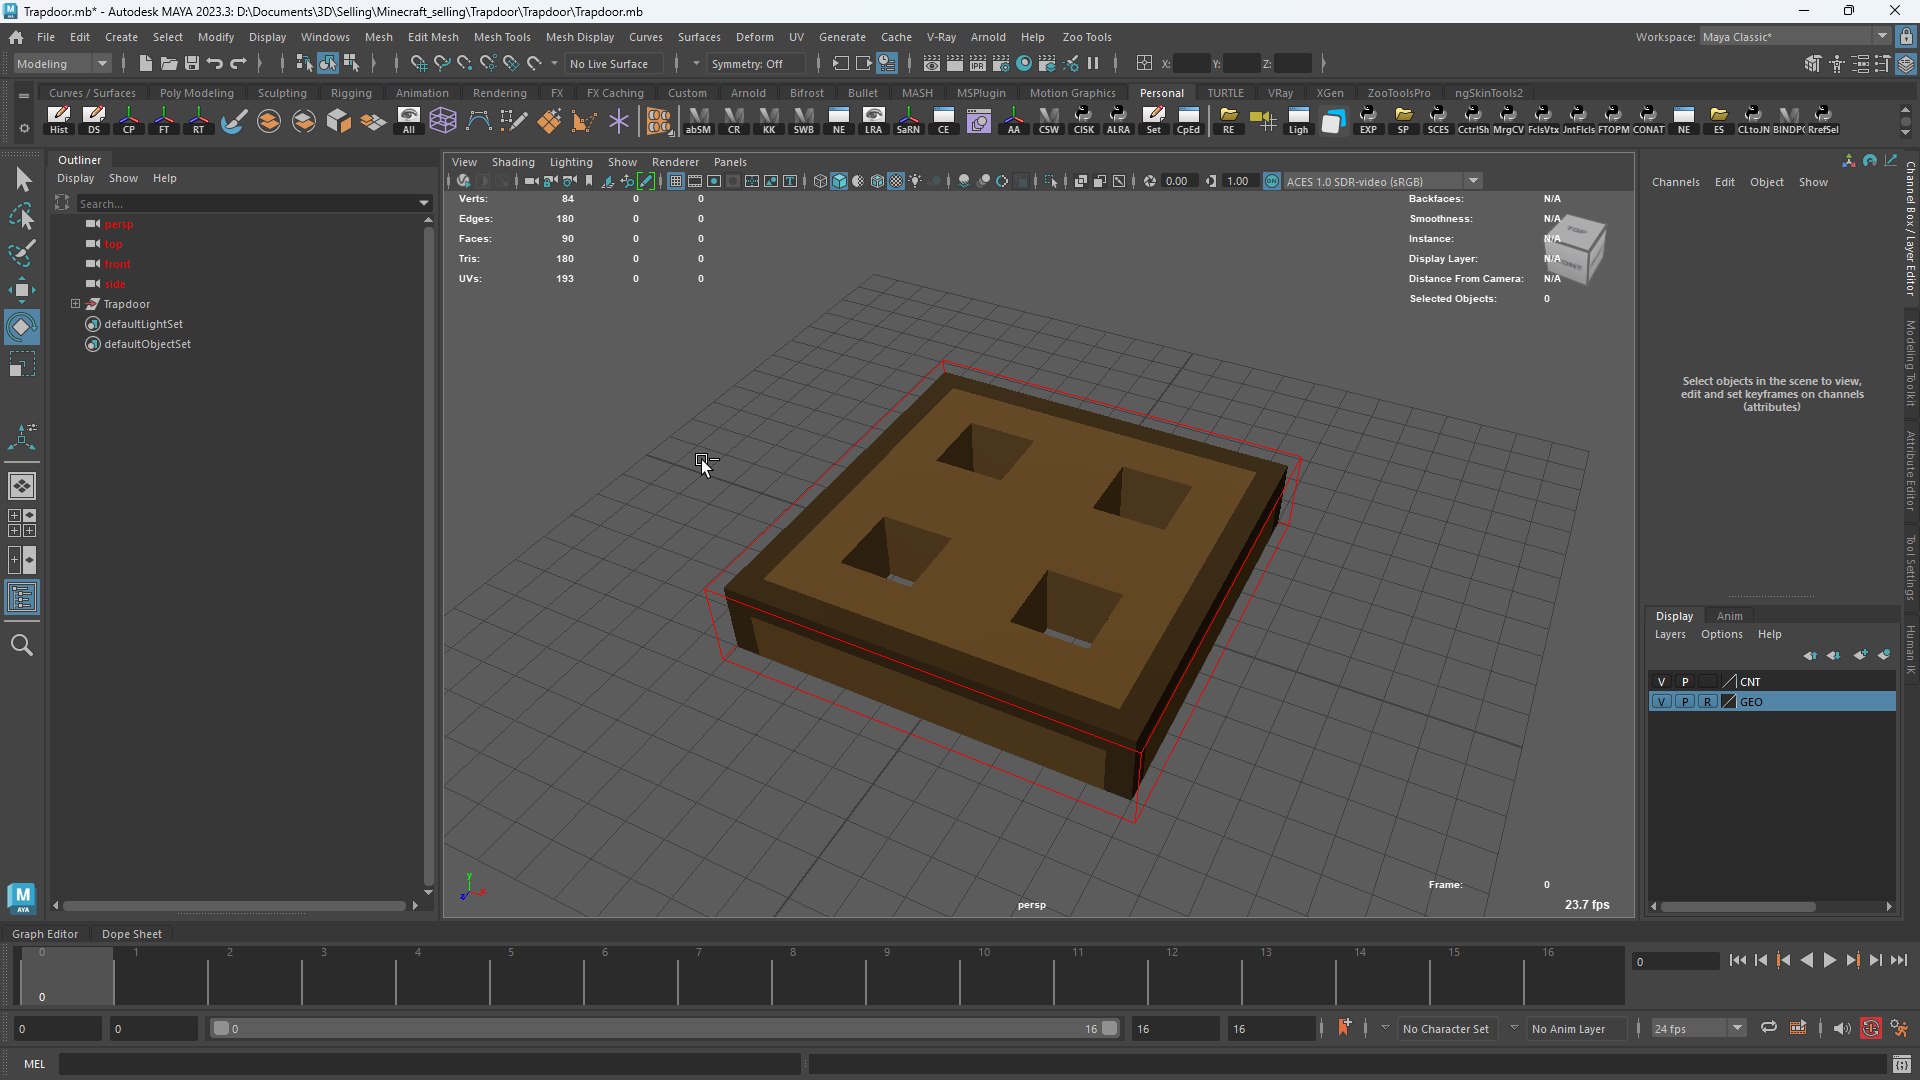The height and width of the screenshot is (1080, 1920).
Task: Click the Open Scene folder icon
Action: coord(169,63)
